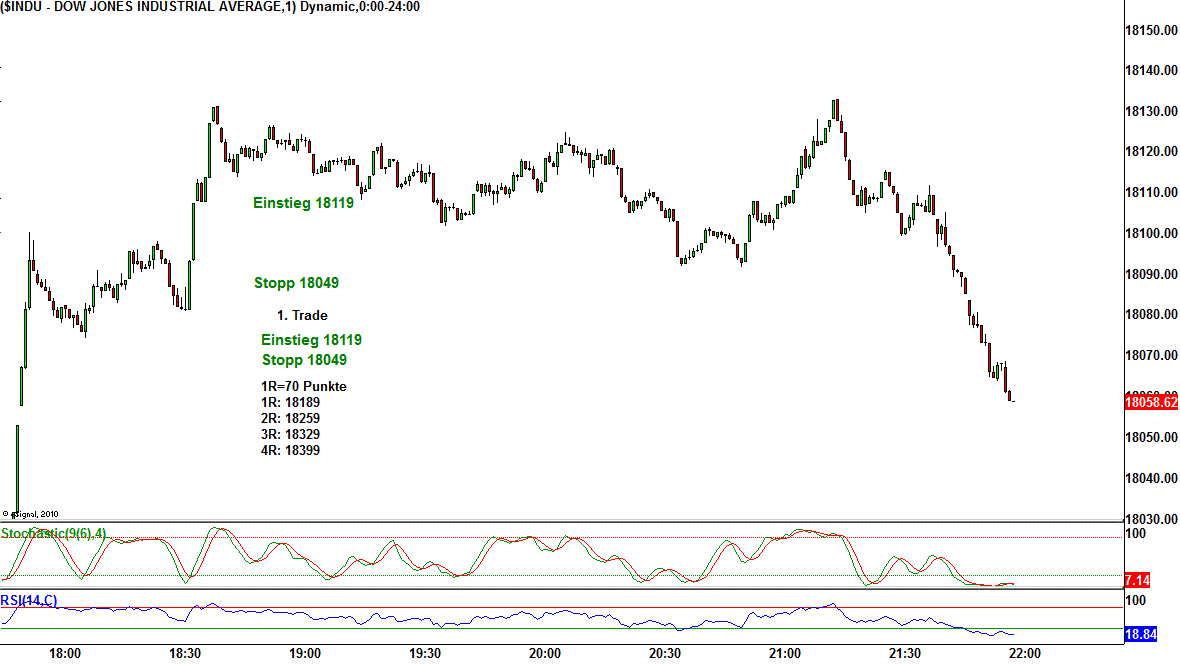Select the RSI(14,C) indicator label
This screenshot has width=1180, height=665.
pos(29,600)
